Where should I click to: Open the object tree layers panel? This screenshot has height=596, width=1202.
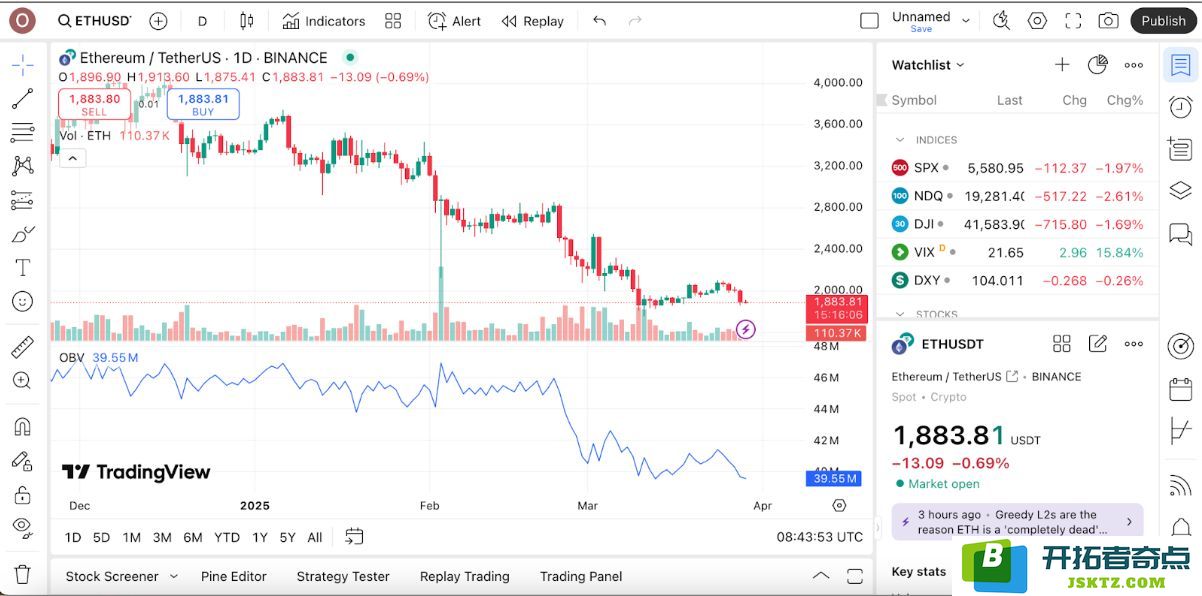click(1181, 190)
